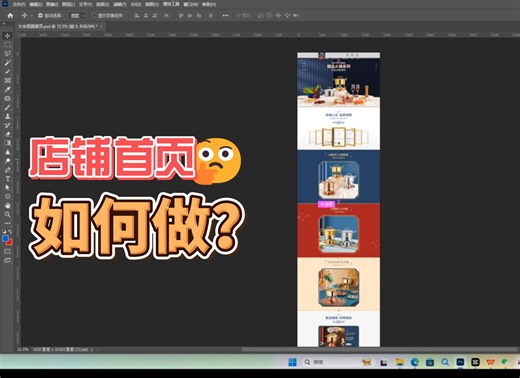This screenshot has width=520, height=378.
Task: Click the red banner section of the artwork
Action: [338, 230]
